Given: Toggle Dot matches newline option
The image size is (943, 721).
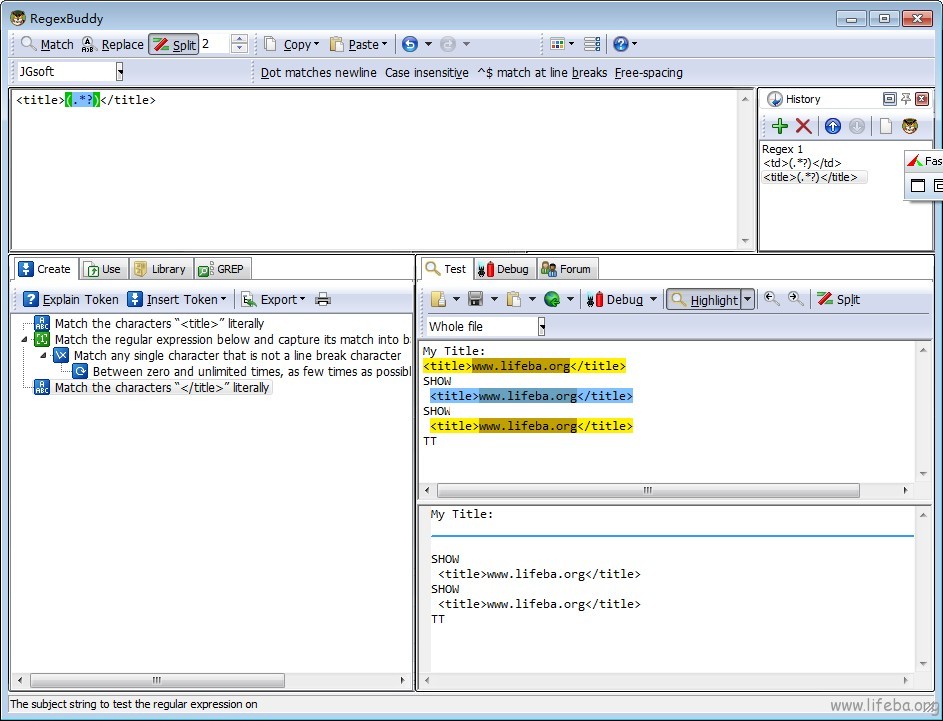Looking at the screenshot, I should pos(319,73).
